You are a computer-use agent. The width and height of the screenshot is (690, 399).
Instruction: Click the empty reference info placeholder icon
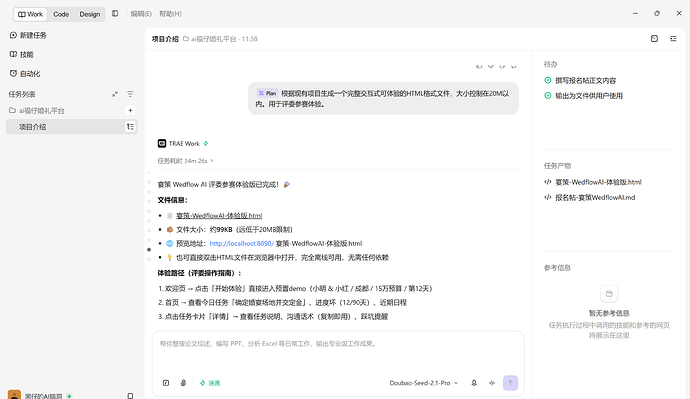pyautogui.click(x=609, y=294)
